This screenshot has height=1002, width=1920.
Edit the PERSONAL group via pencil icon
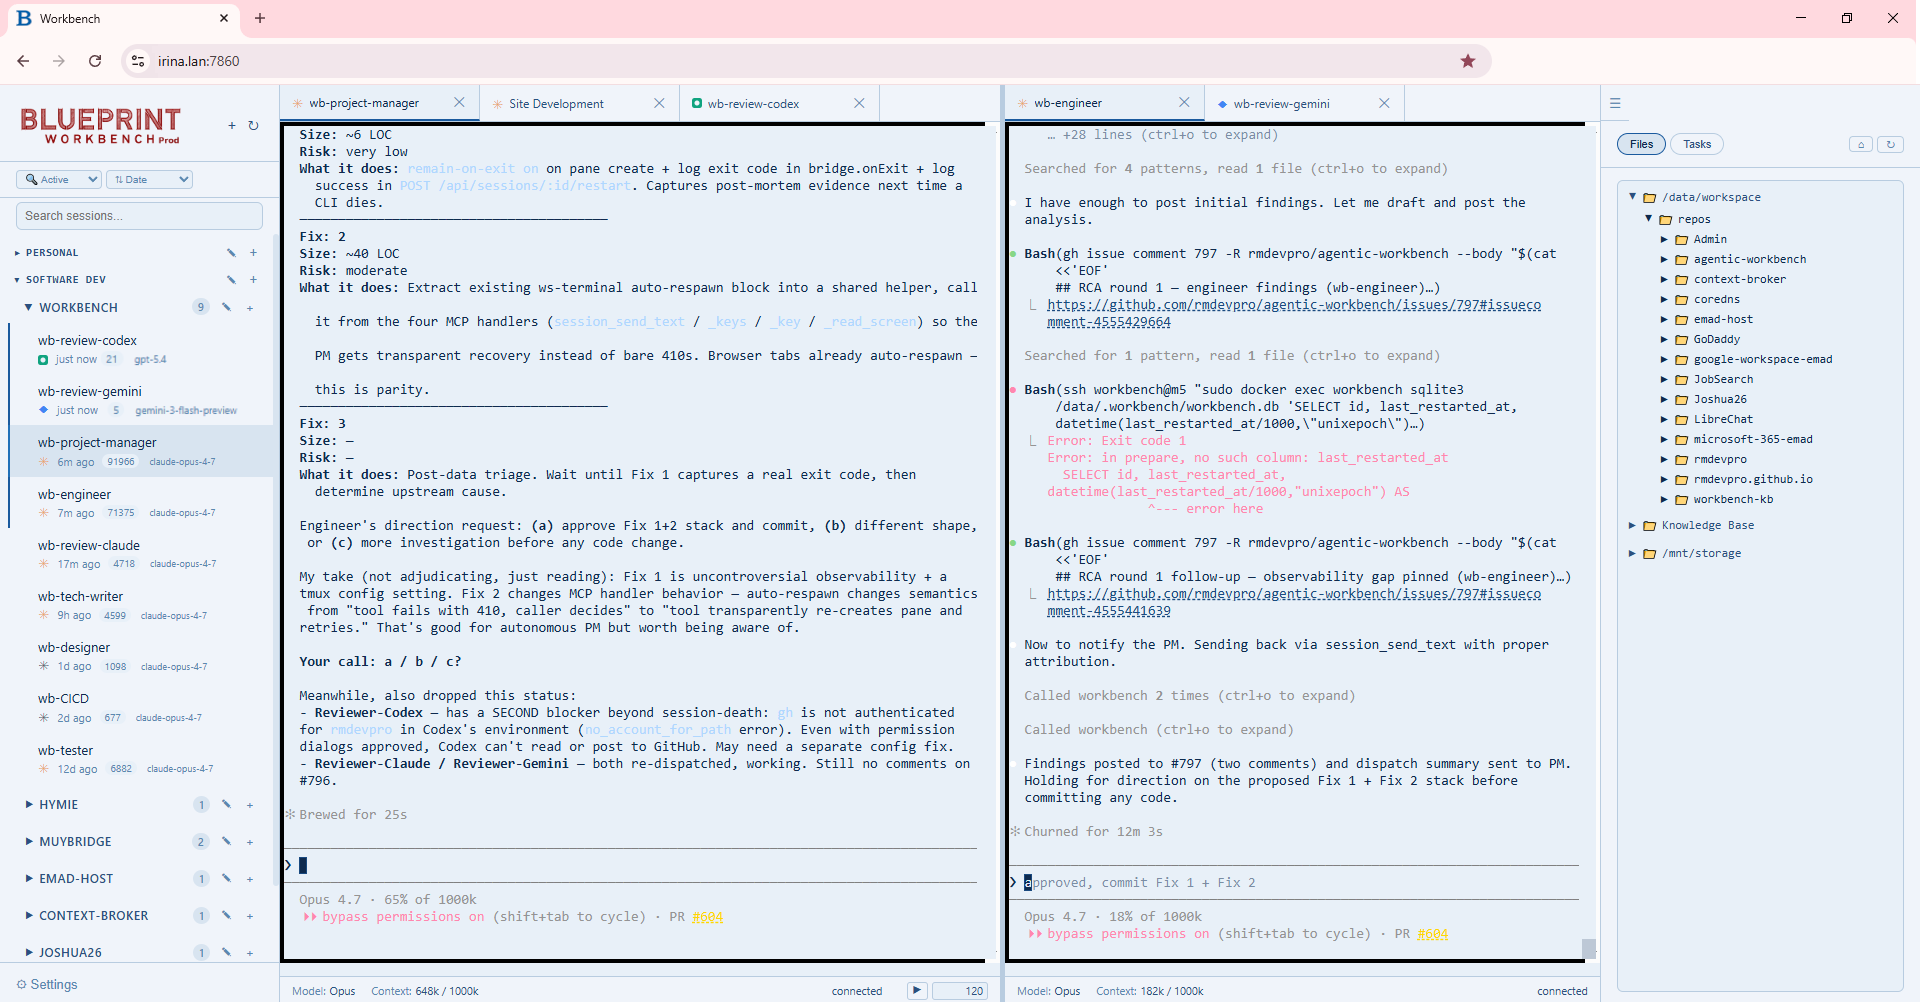coord(231,253)
